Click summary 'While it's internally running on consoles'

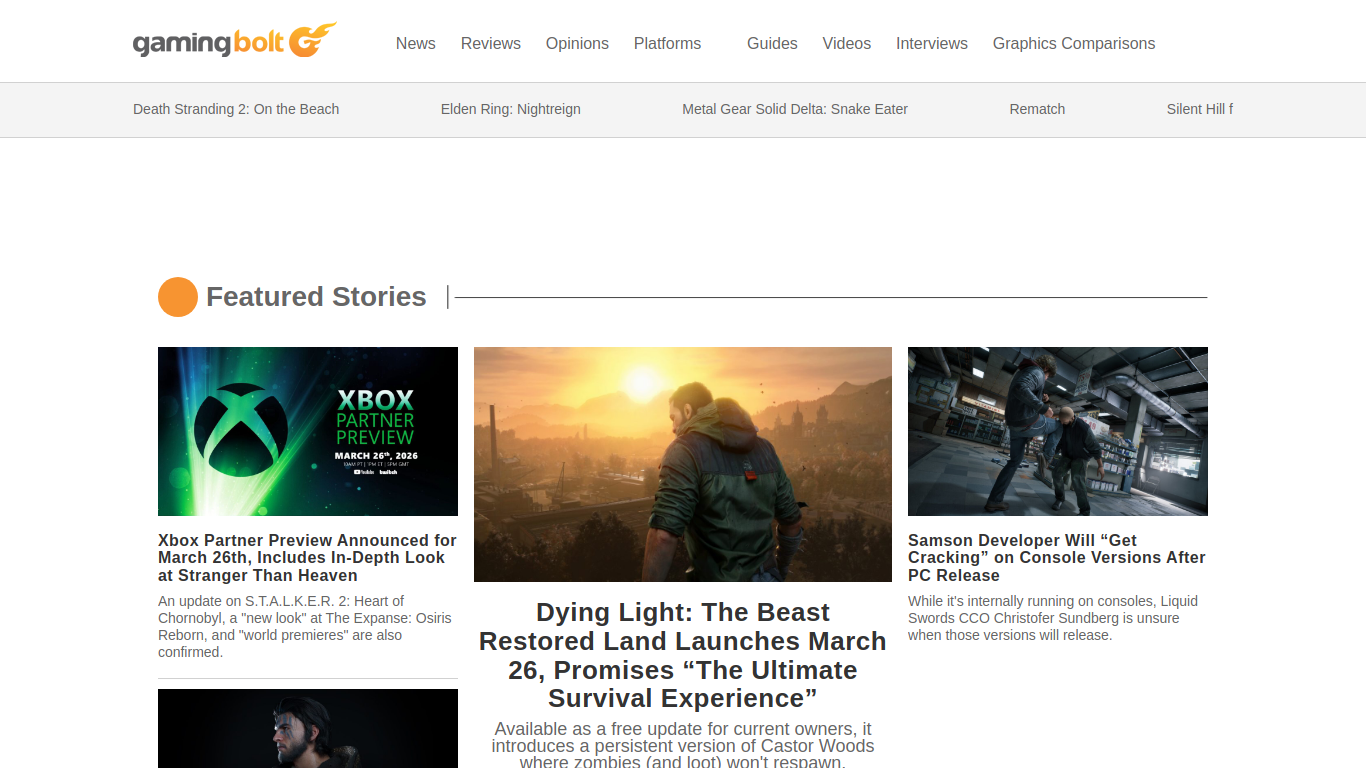click(1053, 618)
